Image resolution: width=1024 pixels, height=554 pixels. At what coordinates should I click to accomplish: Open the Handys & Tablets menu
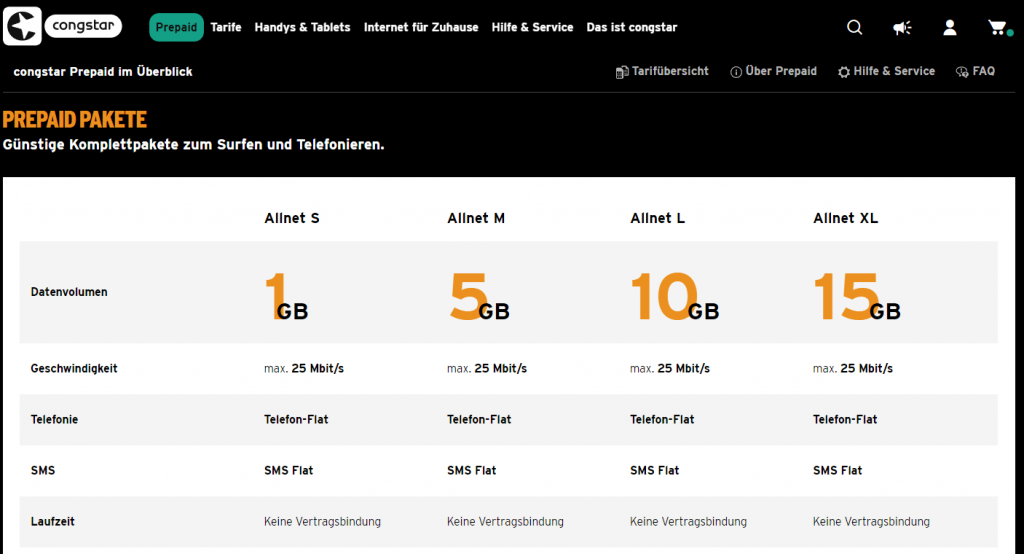pyautogui.click(x=302, y=27)
